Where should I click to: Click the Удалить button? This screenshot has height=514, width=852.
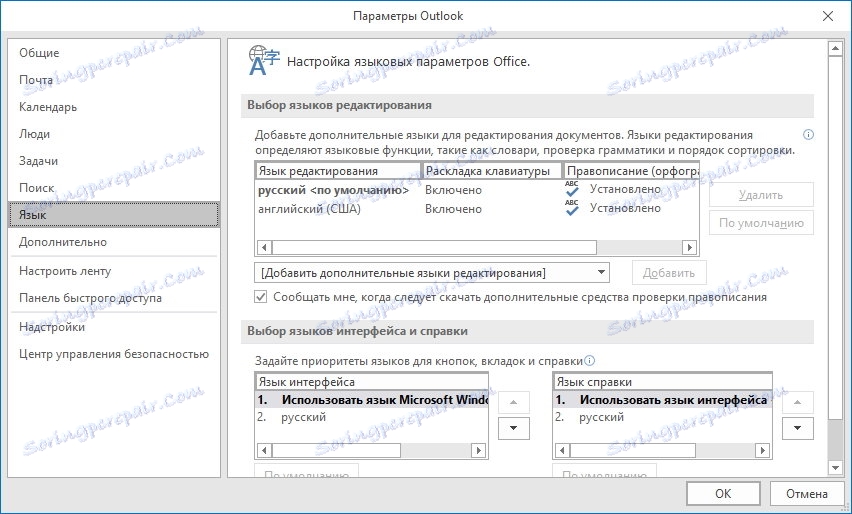coord(761,195)
